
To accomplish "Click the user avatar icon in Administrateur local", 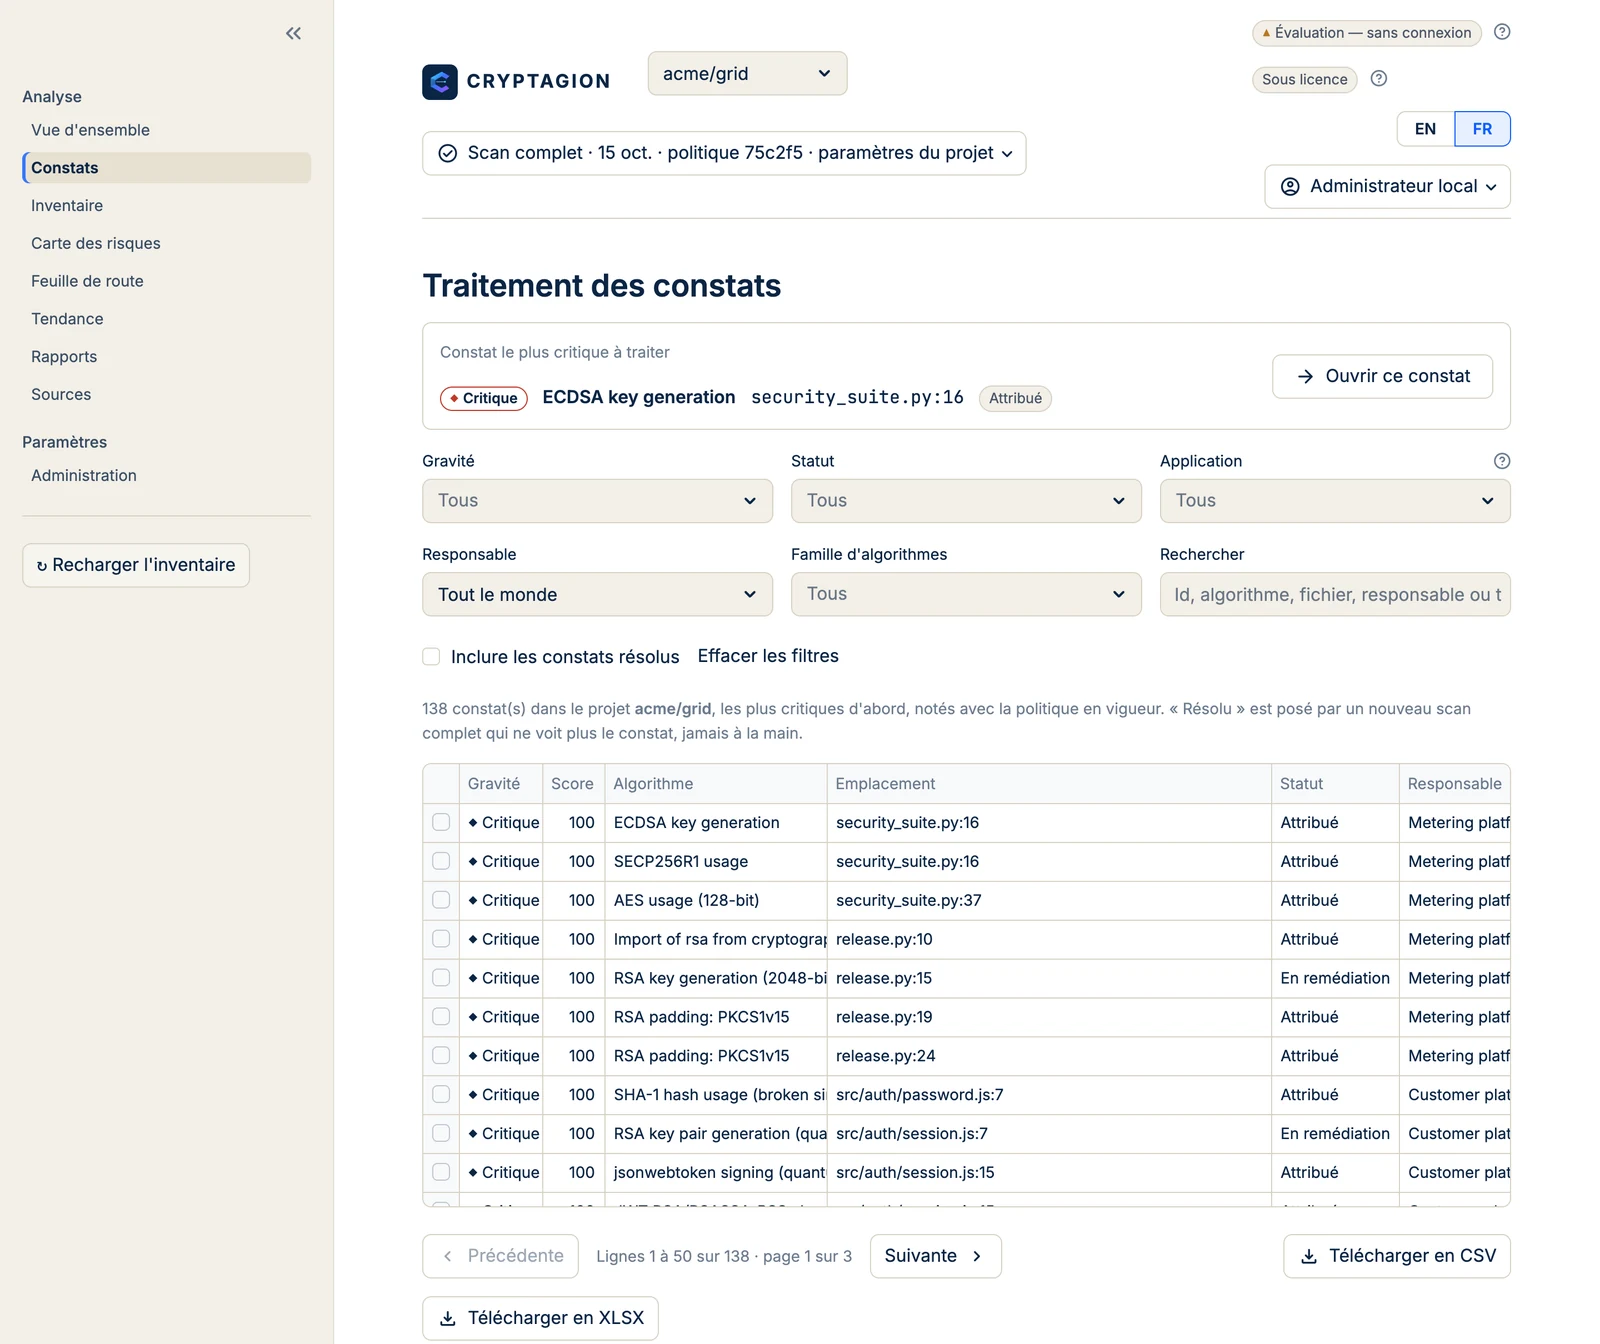I will pos(1290,186).
